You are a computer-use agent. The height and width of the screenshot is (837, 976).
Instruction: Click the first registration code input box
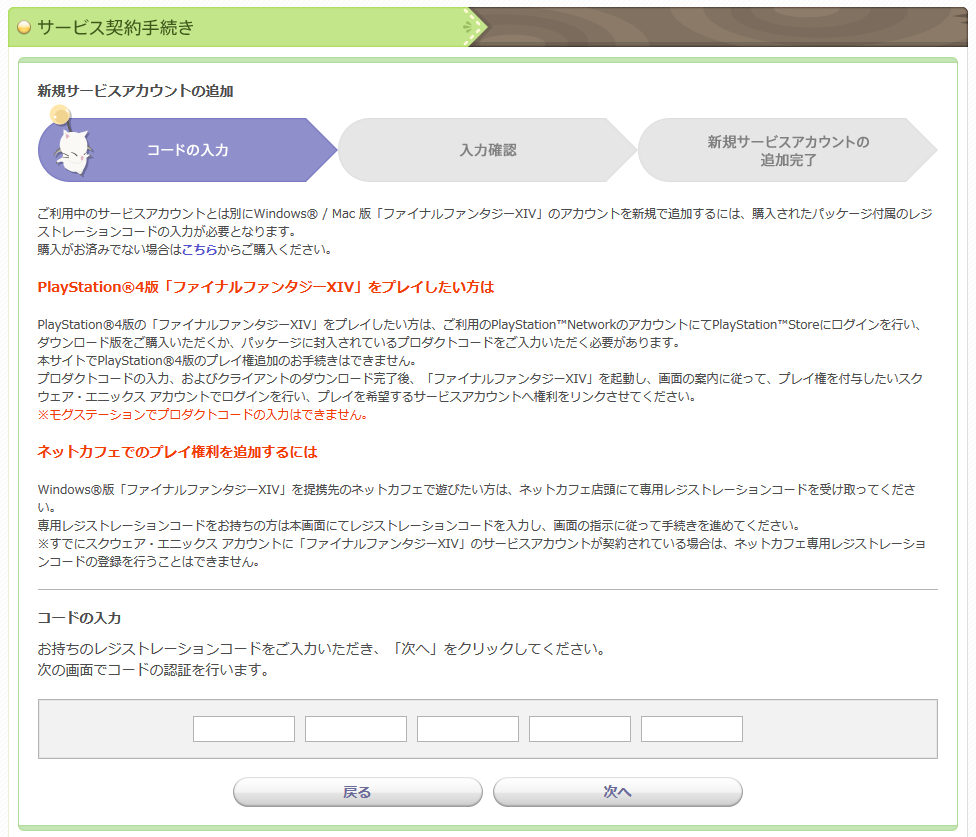243,729
